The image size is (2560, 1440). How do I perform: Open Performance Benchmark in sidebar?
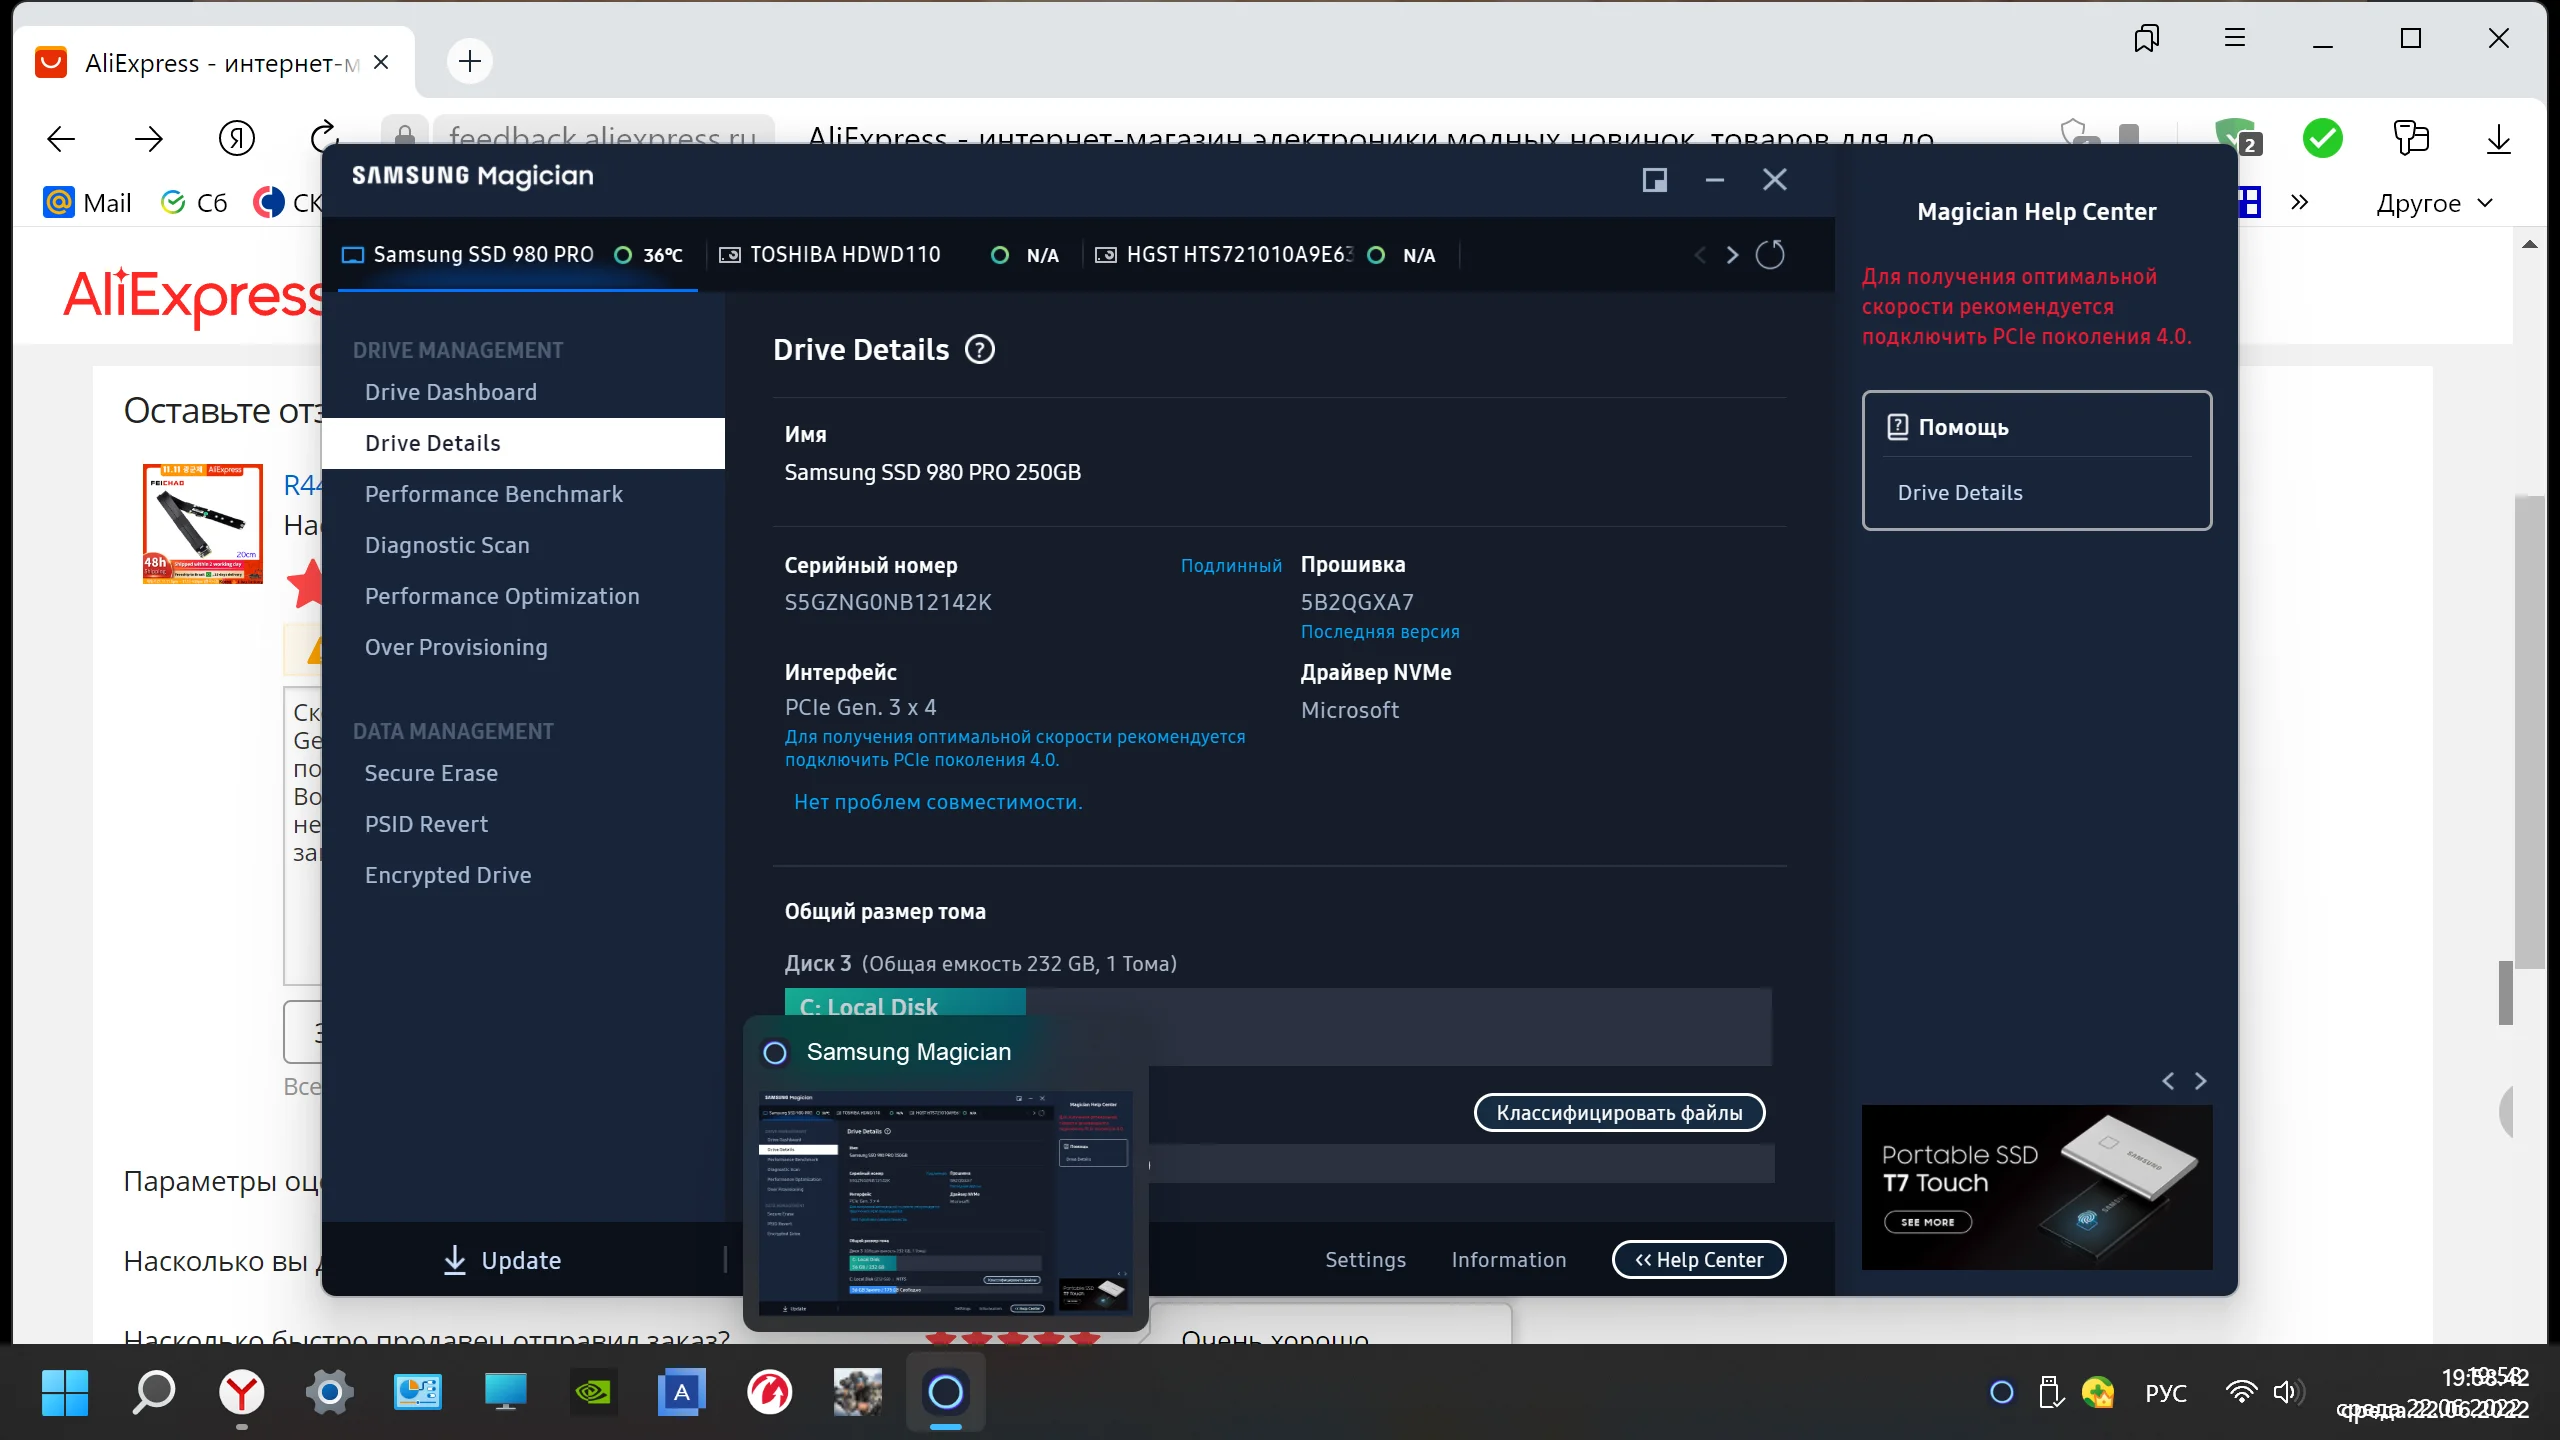[493, 494]
